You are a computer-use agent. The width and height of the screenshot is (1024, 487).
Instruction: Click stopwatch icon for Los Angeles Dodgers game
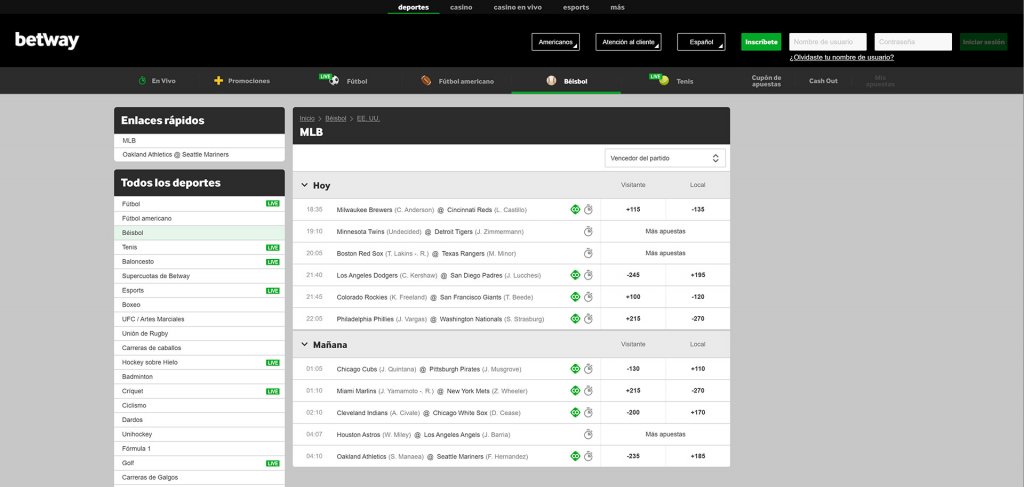588,275
